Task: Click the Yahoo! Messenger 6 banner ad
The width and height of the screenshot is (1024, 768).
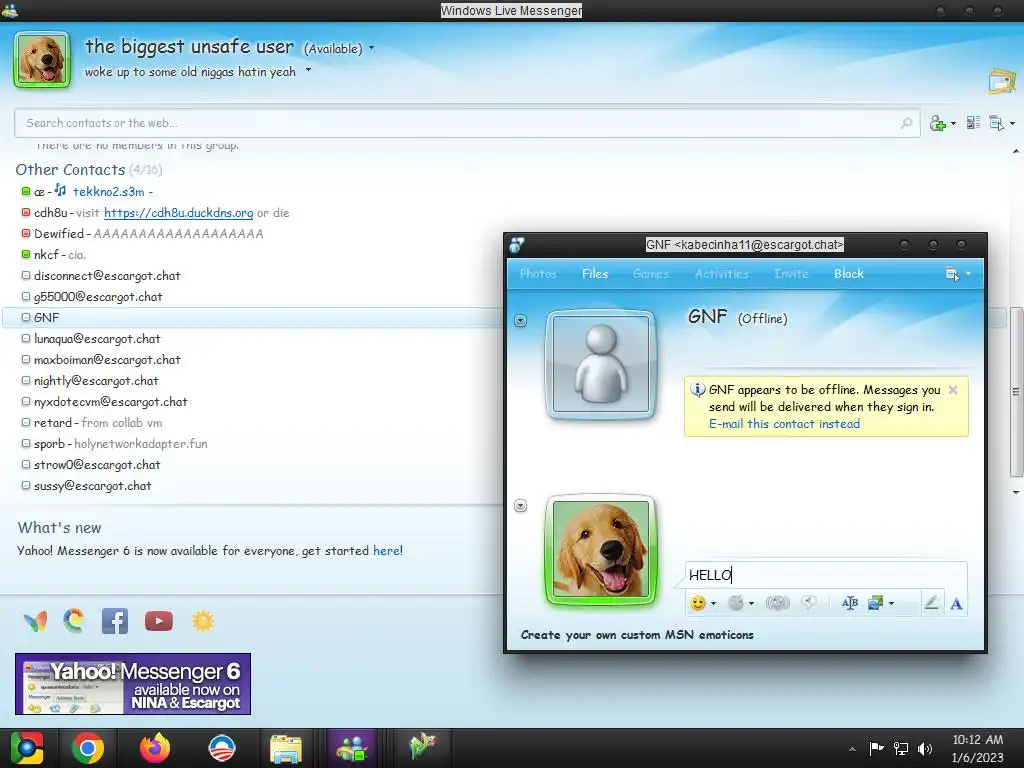Action: click(x=133, y=684)
